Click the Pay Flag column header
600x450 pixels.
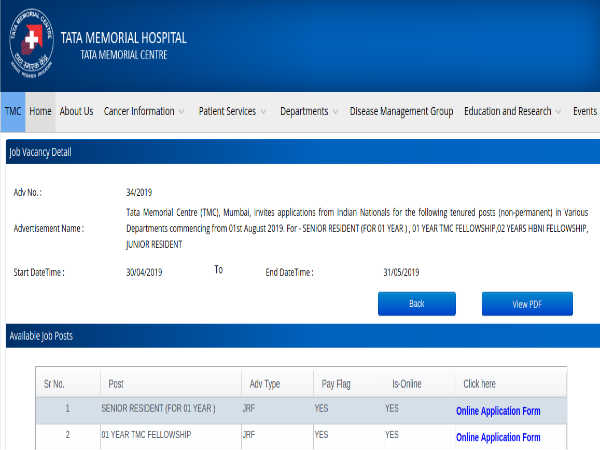[335, 383]
